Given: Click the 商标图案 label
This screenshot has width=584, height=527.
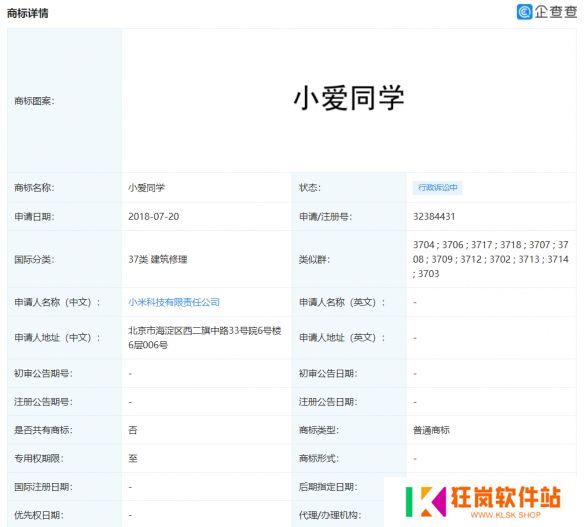Looking at the screenshot, I should 34,101.
